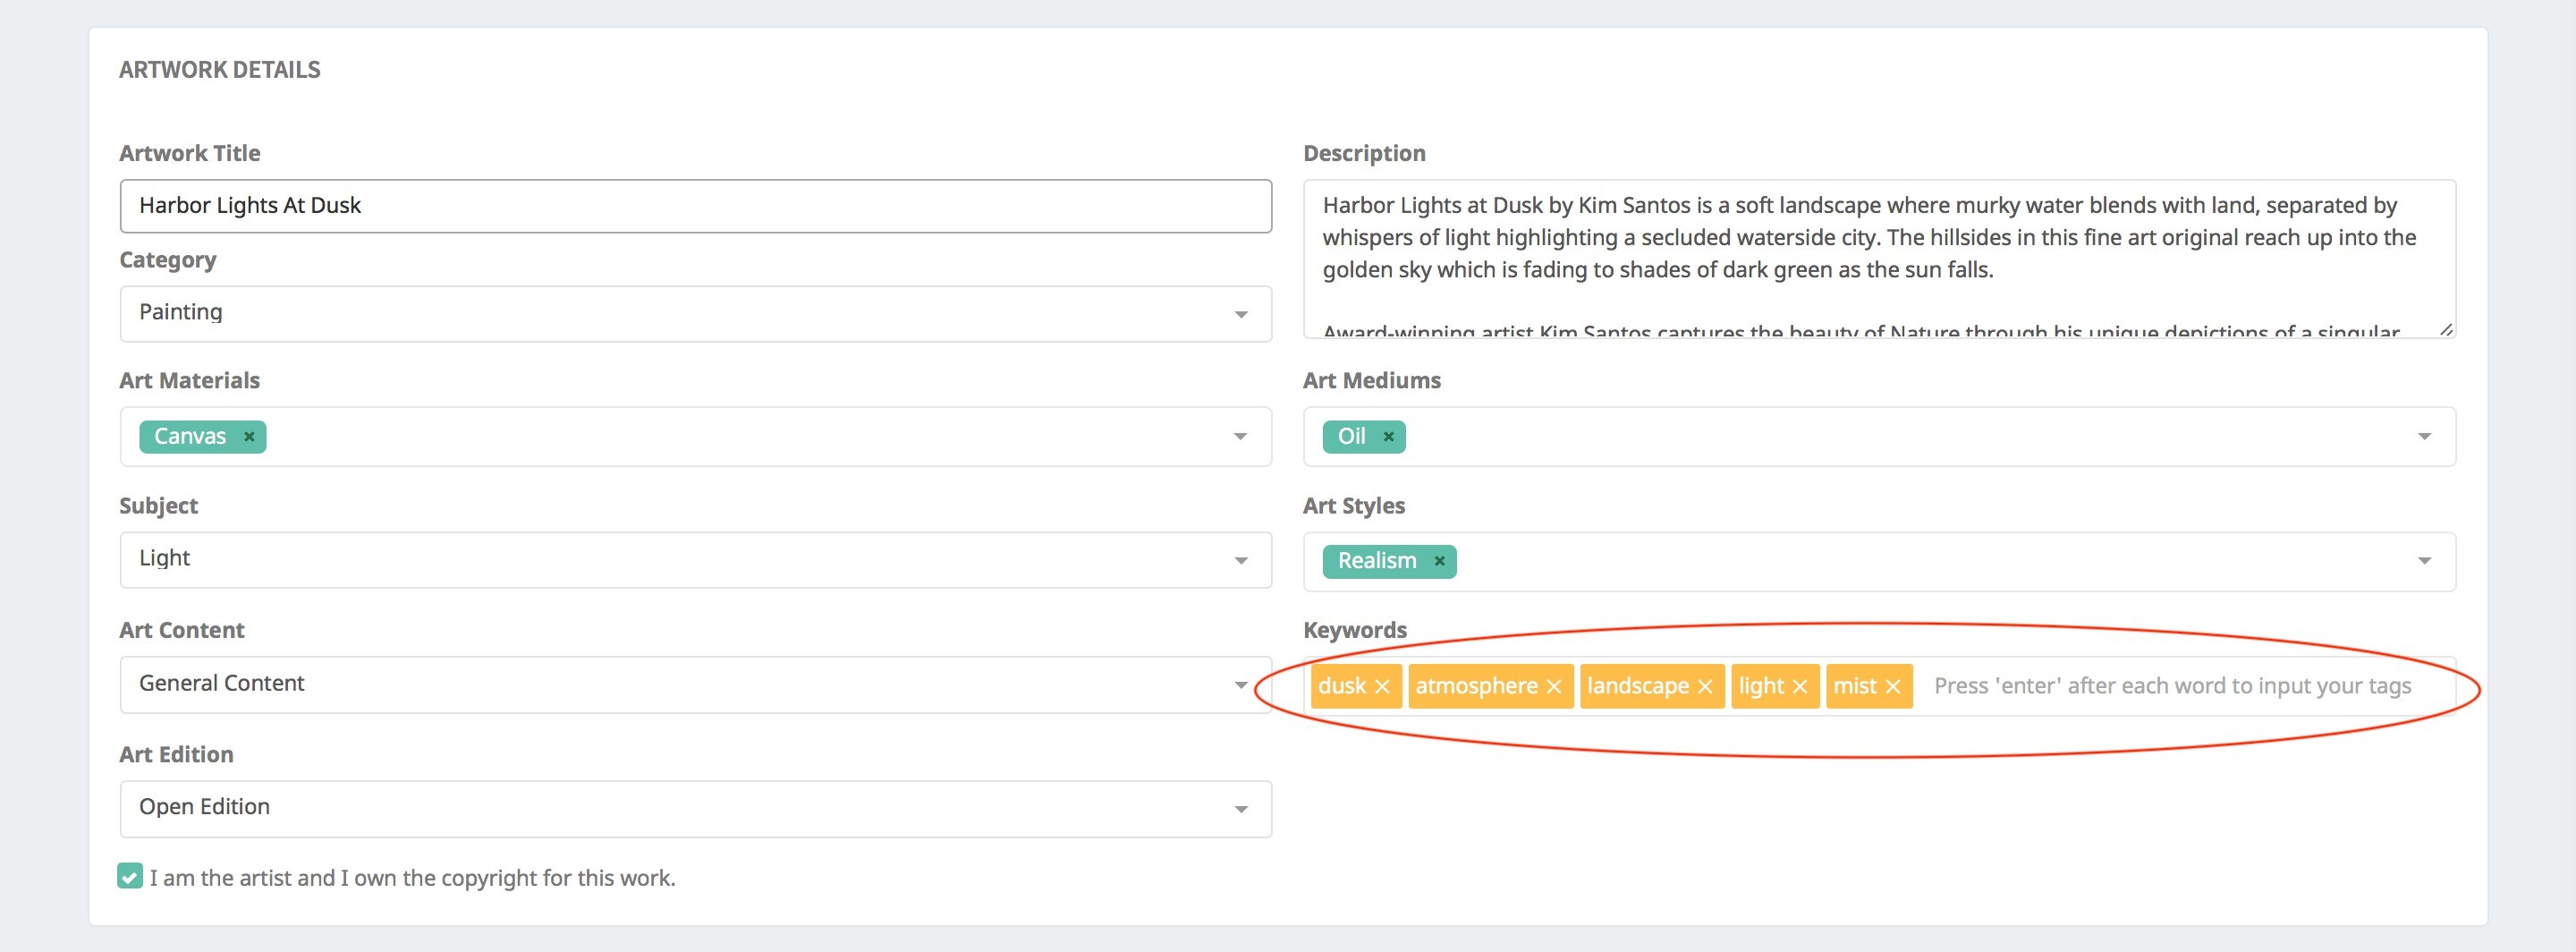Open the Art Styles dropdown arrow

tap(2424, 561)
